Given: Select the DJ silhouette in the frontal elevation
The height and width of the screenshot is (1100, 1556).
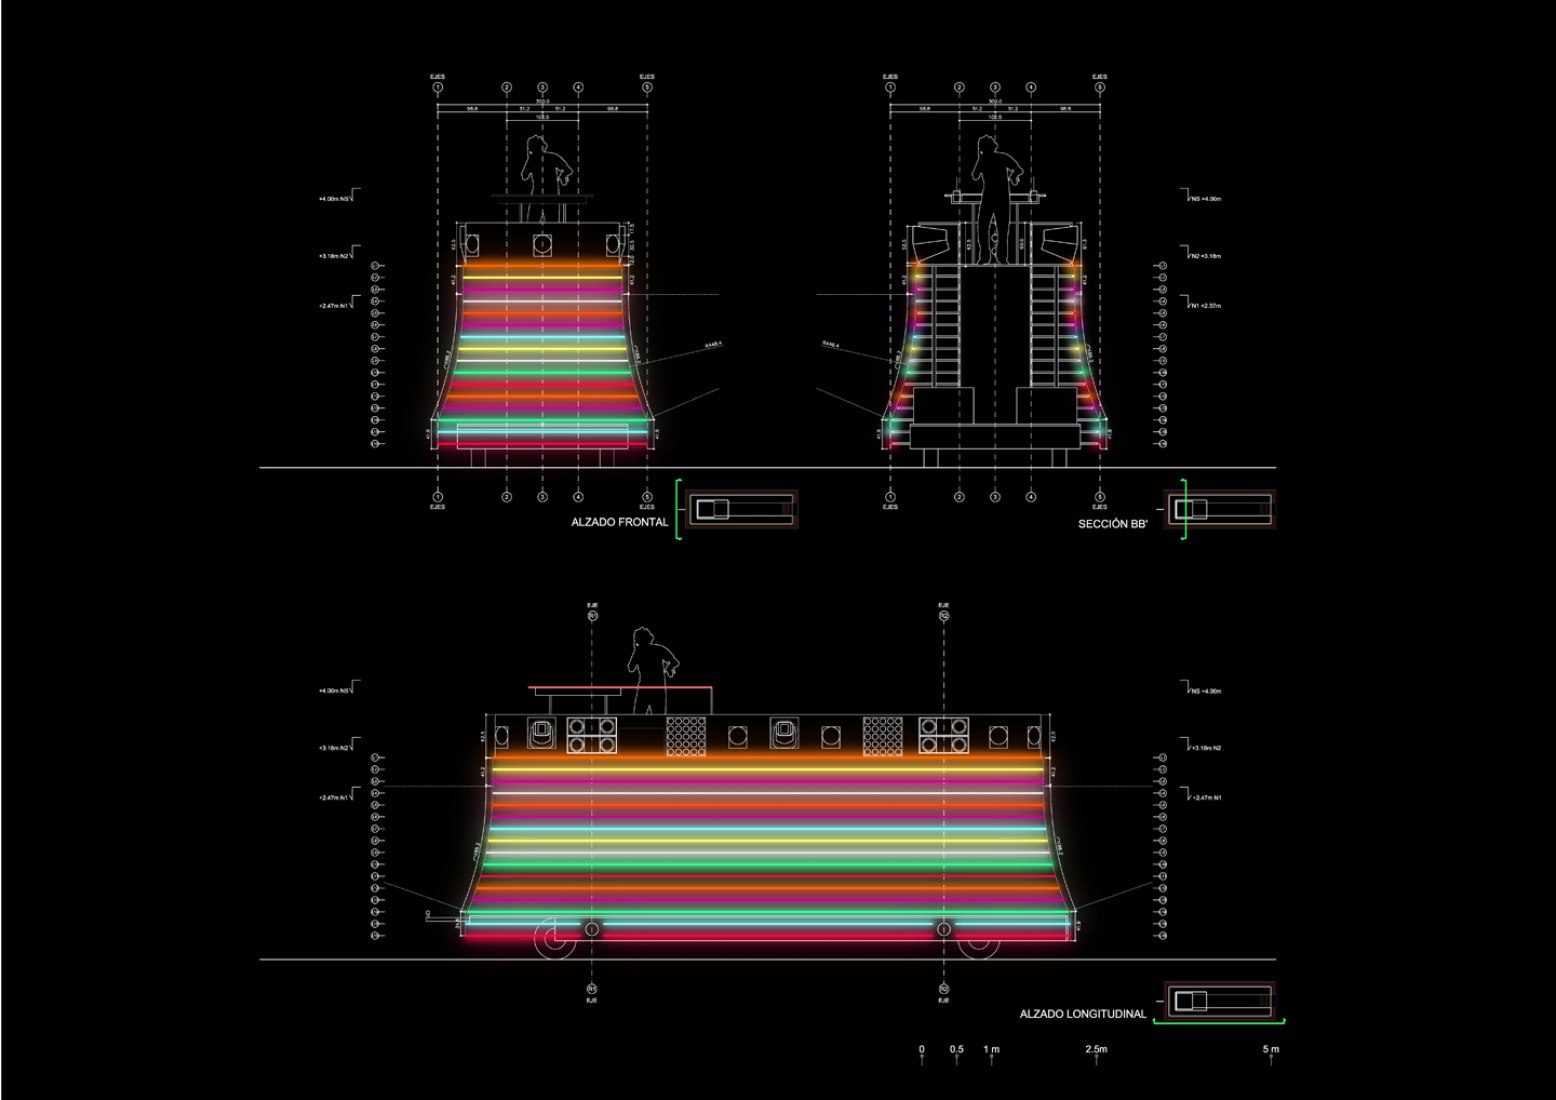Looking at the screenshot, I should pyautogui.click(x=546, y=179).
